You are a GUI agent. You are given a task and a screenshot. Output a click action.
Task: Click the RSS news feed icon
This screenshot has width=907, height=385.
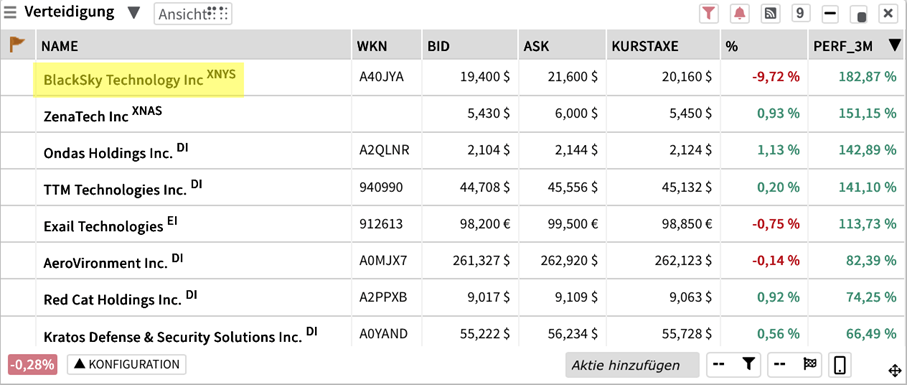[770, 13]
